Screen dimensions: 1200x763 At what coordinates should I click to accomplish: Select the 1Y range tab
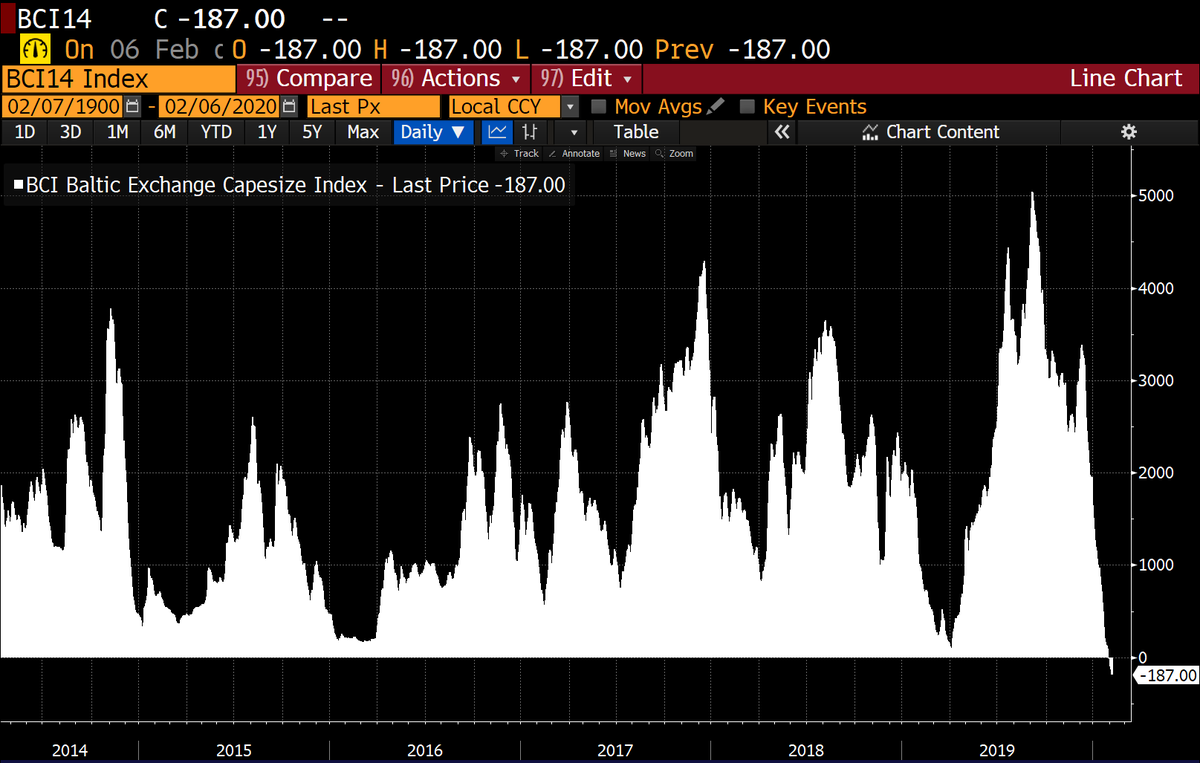(x=267, y=132)
